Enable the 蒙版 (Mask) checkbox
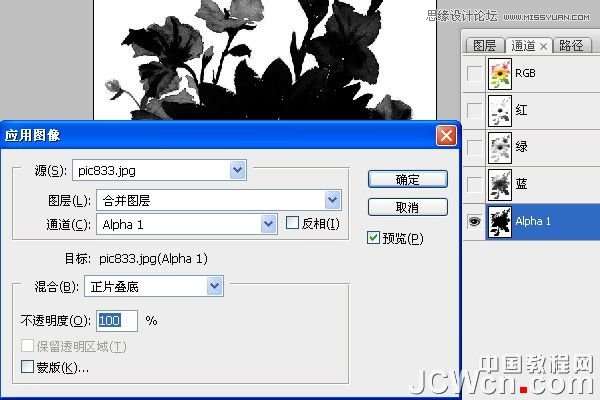The width and height of the screenshot is (600, 400). [x=27, y=366]
